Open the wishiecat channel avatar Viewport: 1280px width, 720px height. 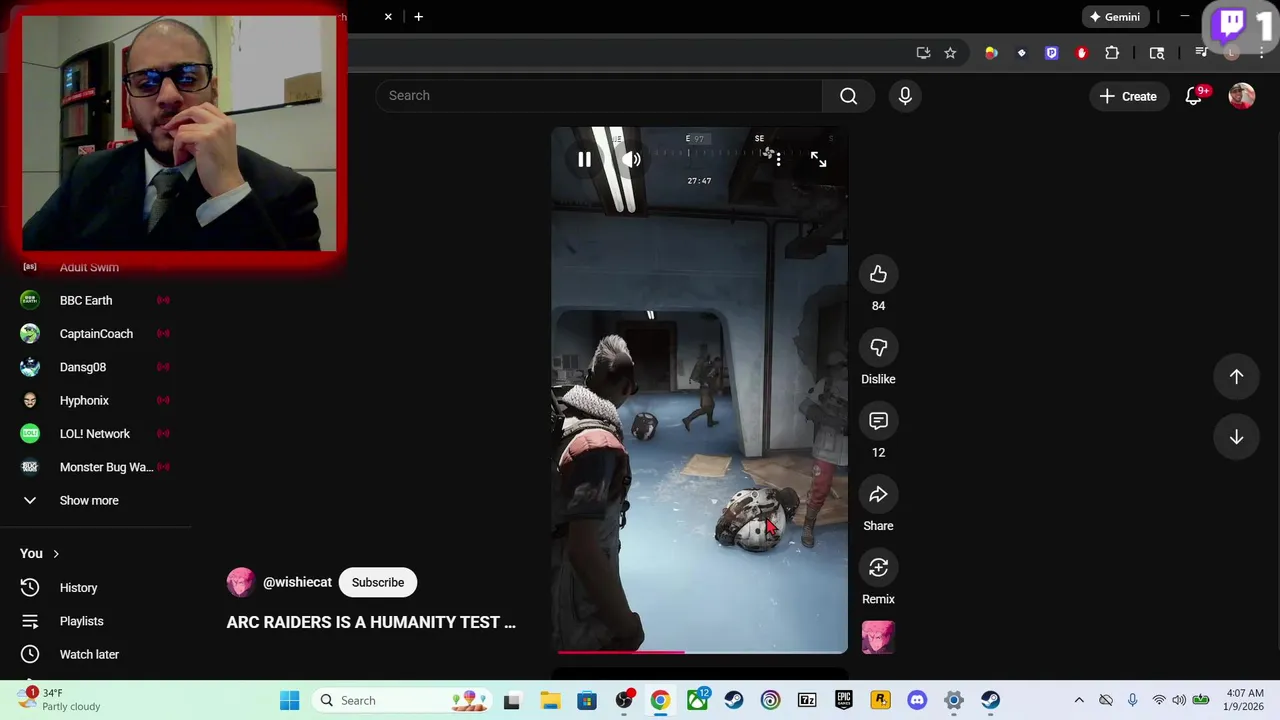[x=241, y=582]
